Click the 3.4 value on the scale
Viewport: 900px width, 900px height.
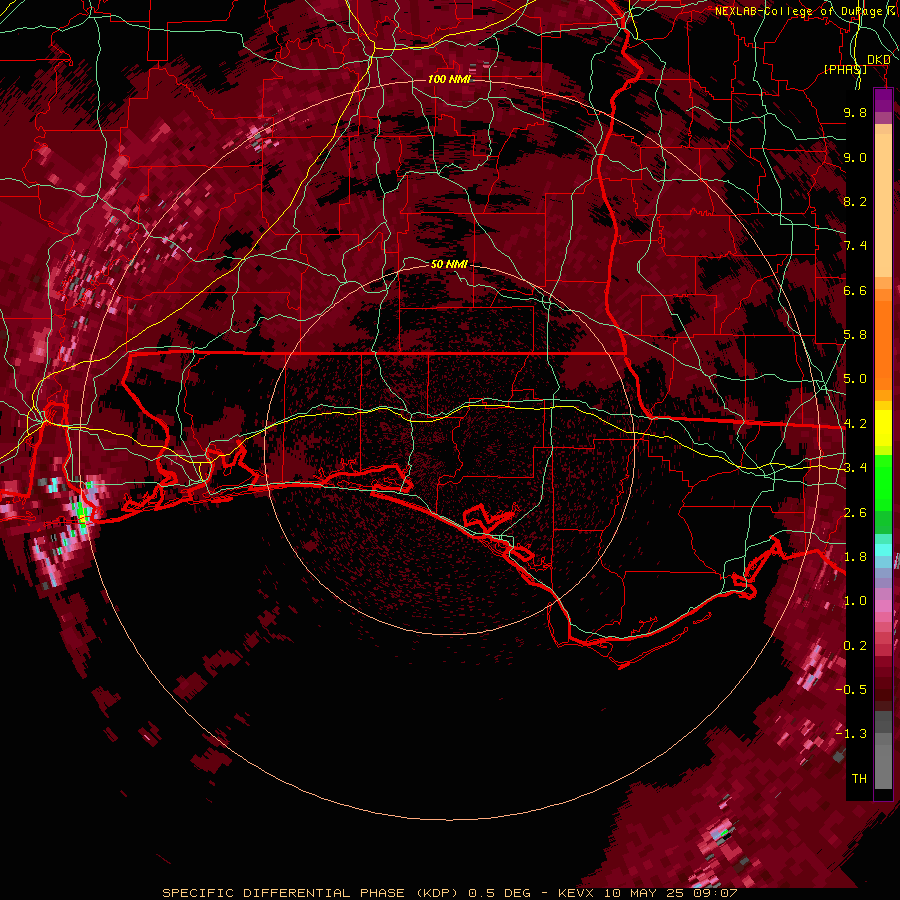(x=855, y=468)
